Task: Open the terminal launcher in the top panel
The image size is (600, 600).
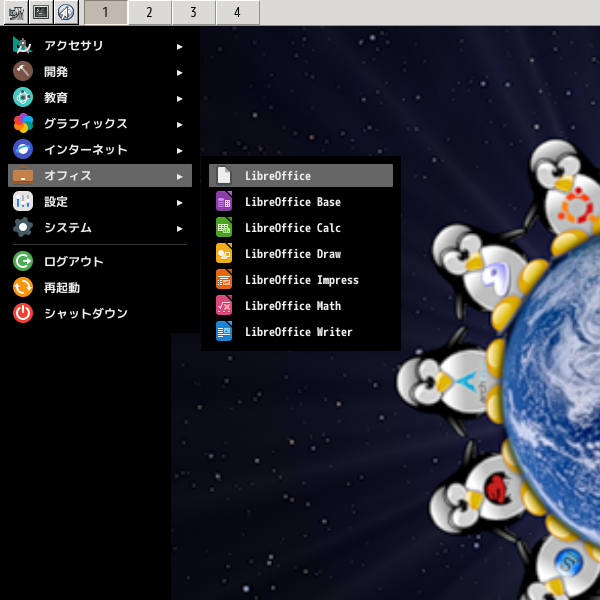Action: 41,12
